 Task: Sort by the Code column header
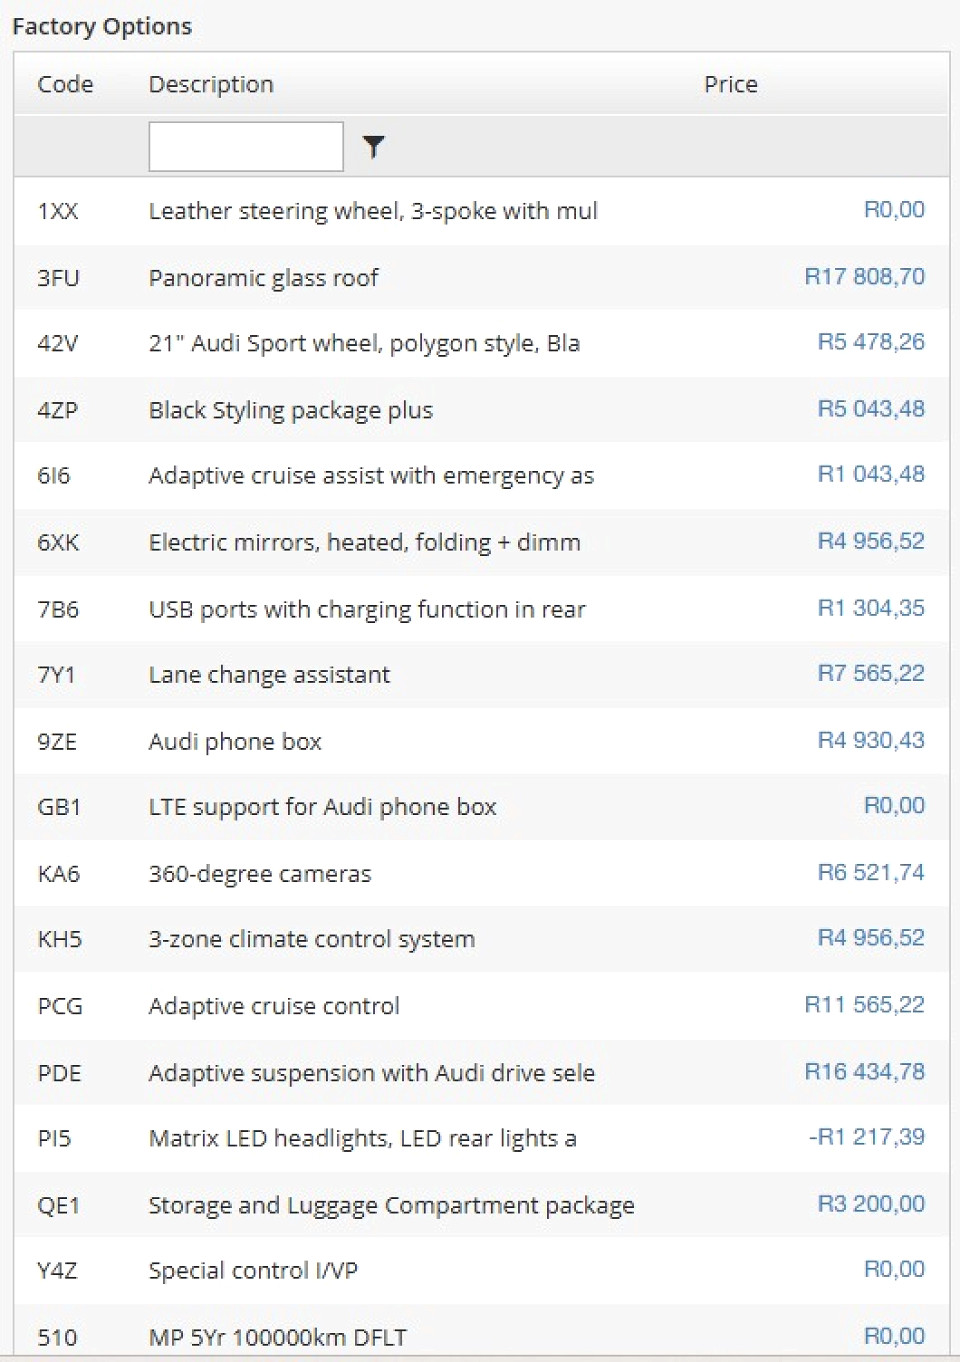[x=65, y=85]
